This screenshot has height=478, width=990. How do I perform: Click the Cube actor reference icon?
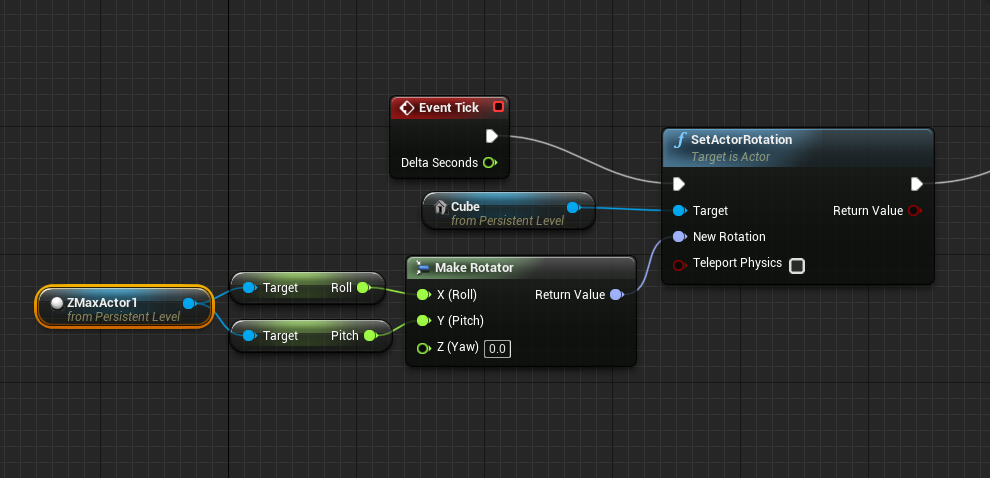pos(439,208)
